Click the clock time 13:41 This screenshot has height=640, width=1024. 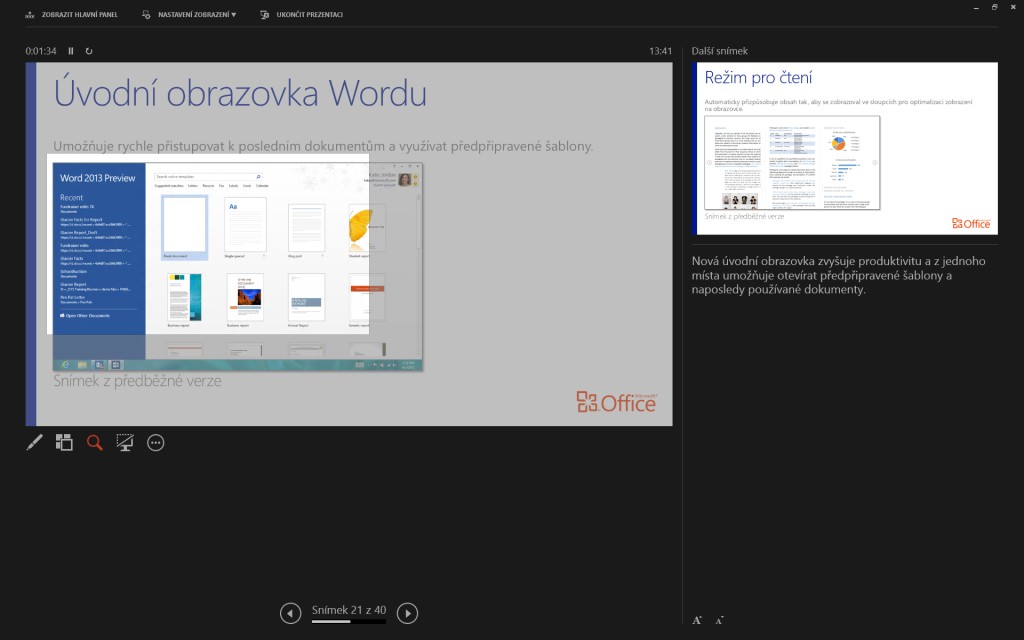coord(660,51)
